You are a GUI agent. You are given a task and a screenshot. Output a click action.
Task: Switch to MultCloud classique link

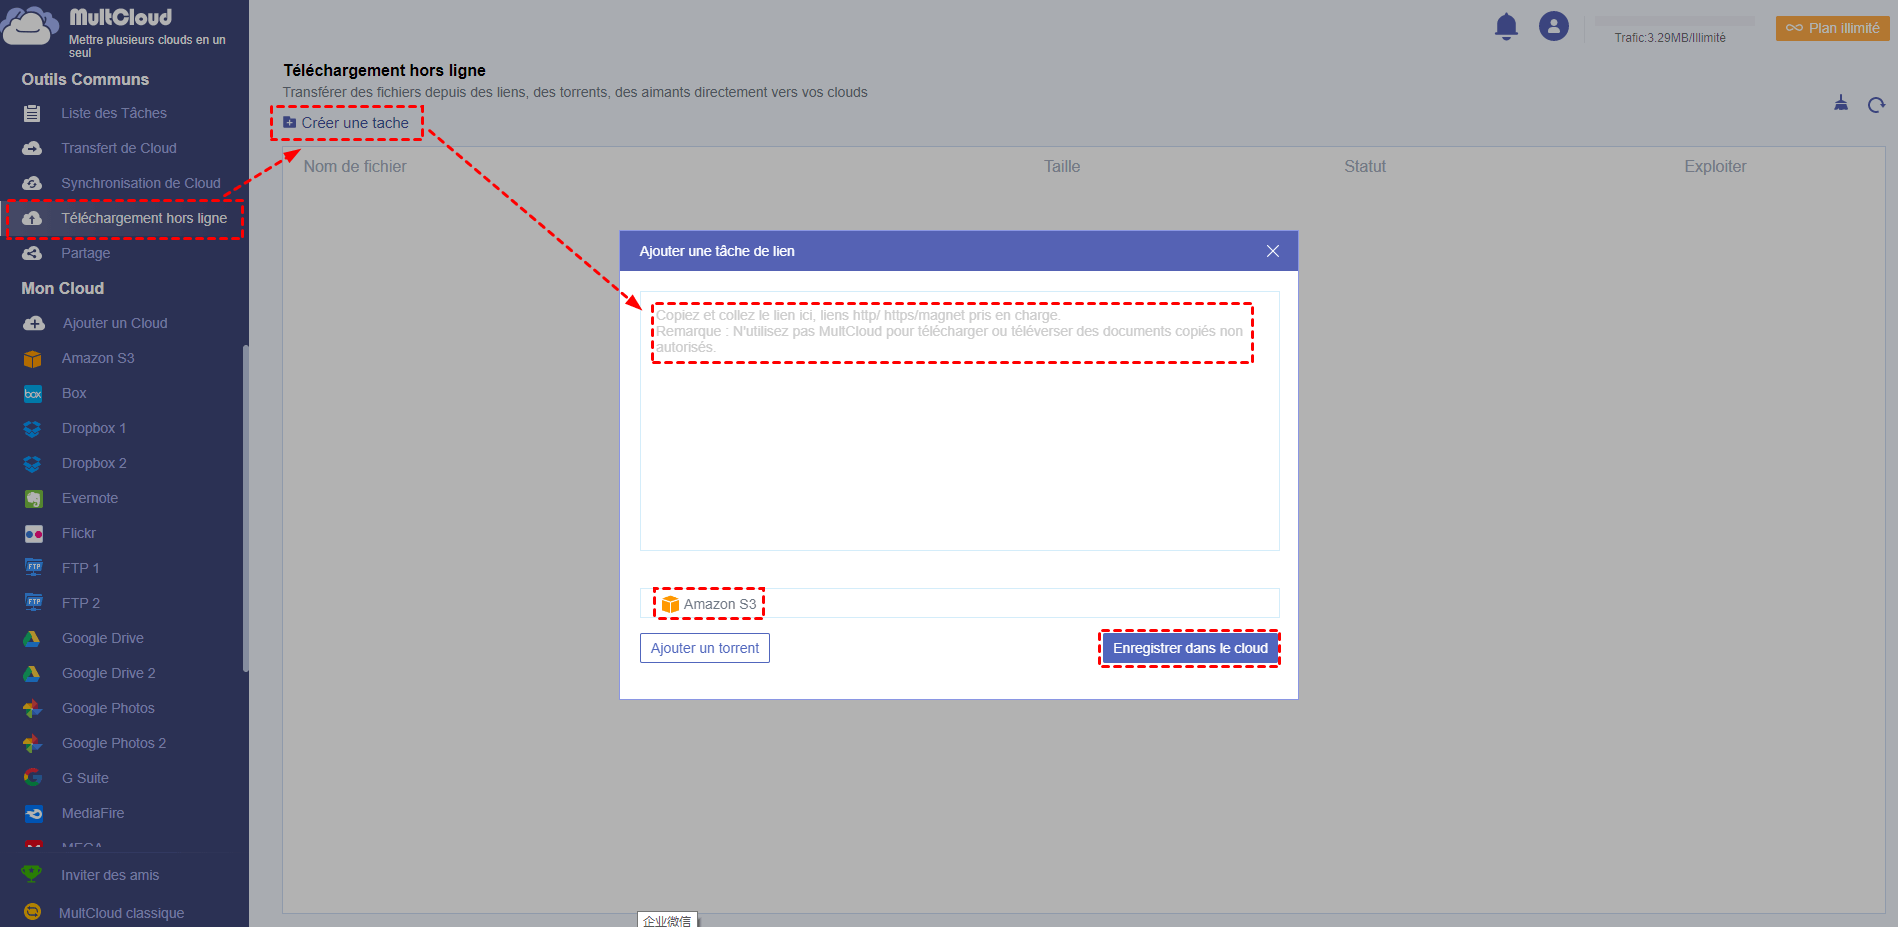(121, 913)
